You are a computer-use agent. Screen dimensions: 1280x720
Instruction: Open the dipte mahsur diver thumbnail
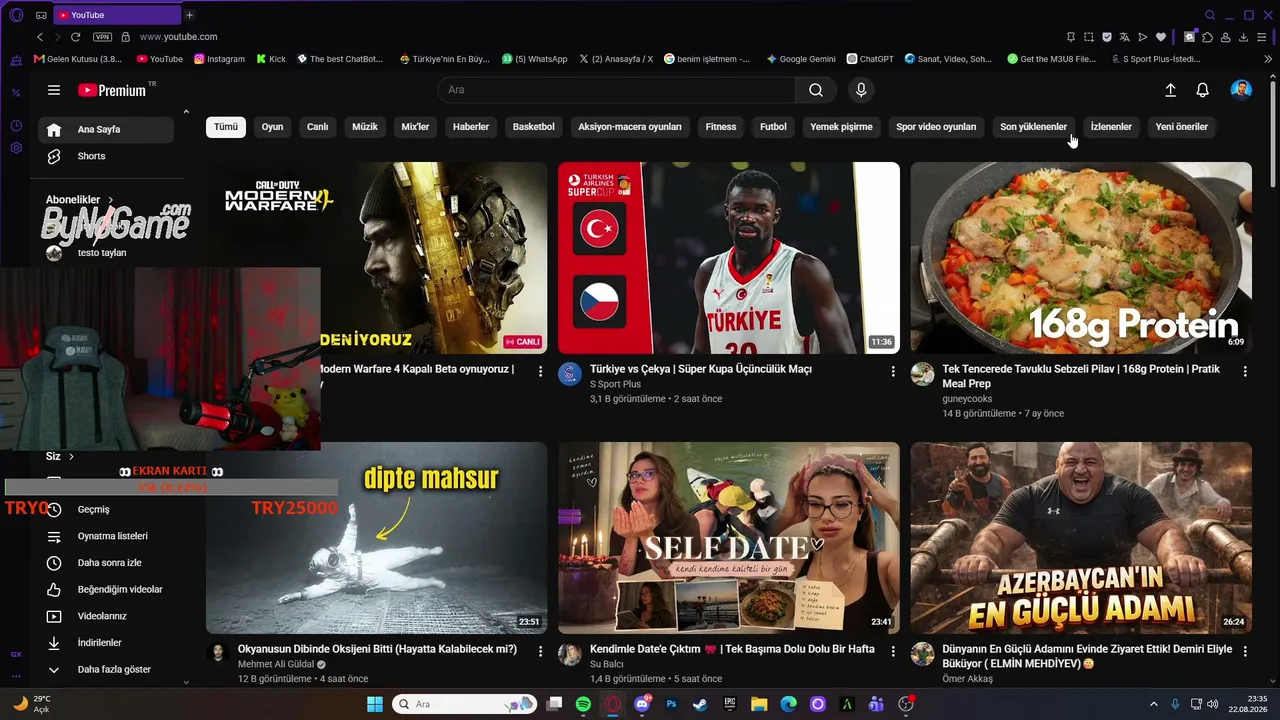377,538
